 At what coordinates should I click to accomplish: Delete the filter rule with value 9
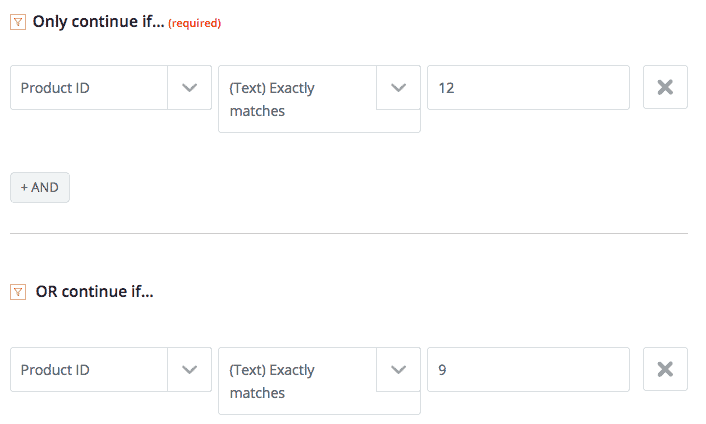pos(664,370)
